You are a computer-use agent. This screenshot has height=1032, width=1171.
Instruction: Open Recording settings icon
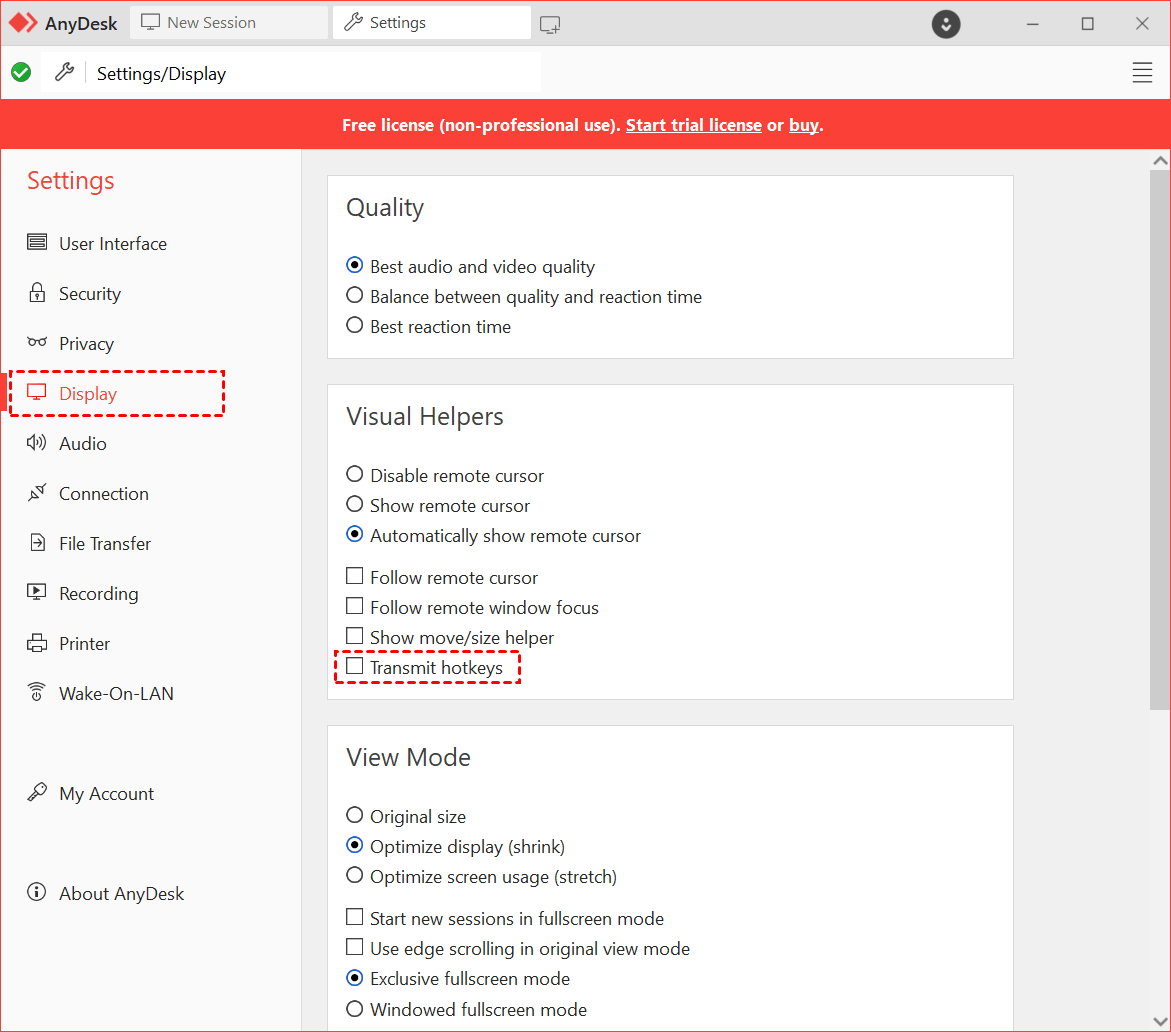tap(37, 593)
